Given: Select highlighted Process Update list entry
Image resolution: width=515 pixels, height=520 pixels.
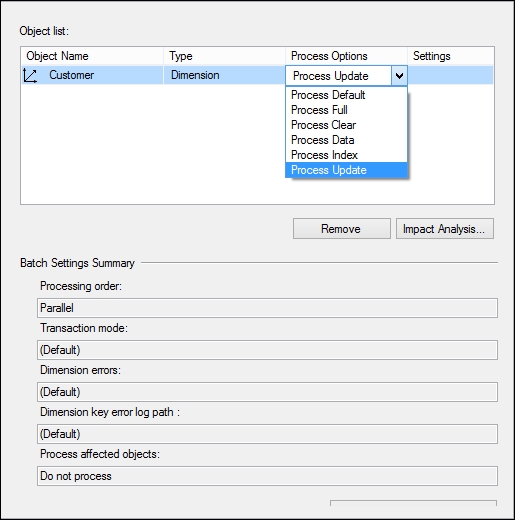Looking at the screenshot, I should tap(346, 170).
